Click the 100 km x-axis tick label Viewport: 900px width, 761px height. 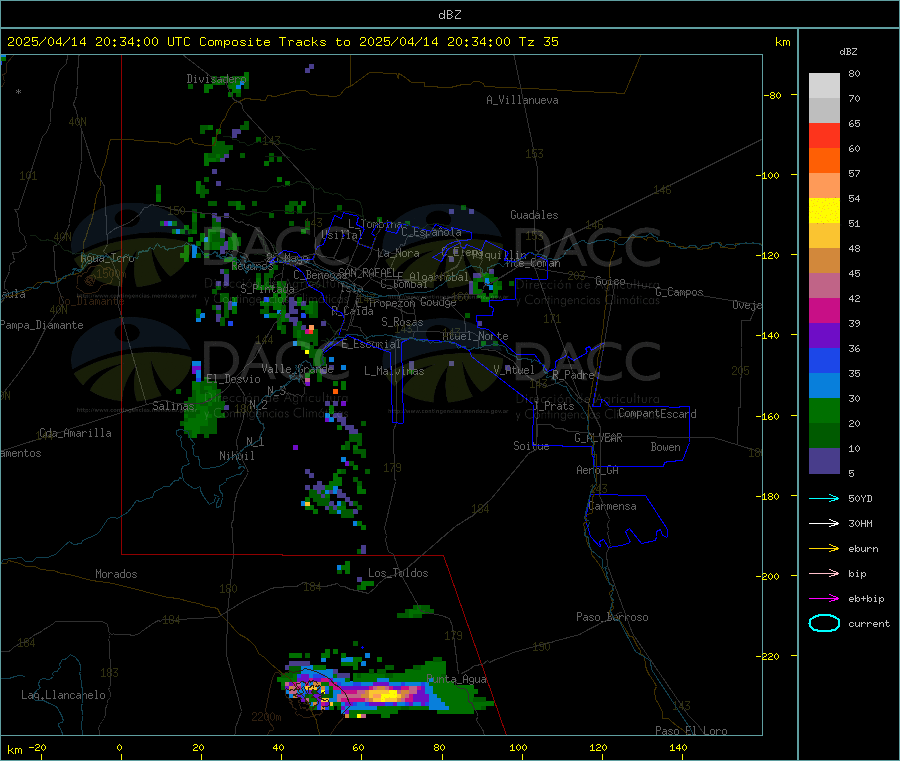pyautogui.click(x=518, y=747)
